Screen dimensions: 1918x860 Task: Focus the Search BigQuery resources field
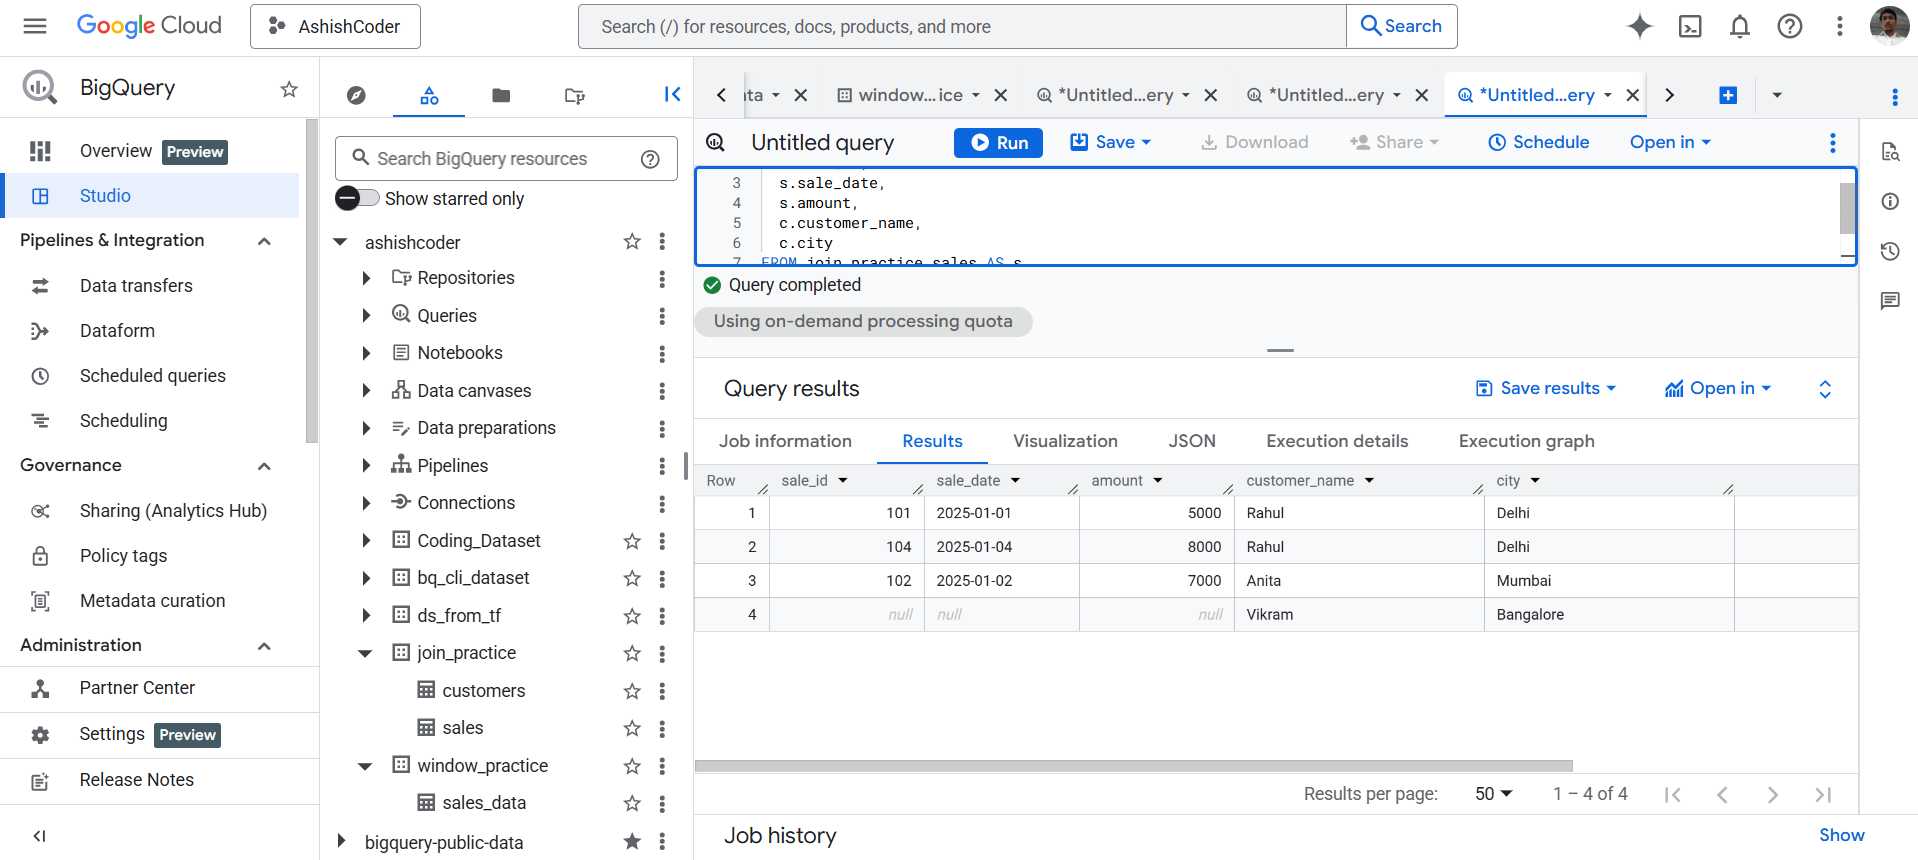[x=506, y=159]
